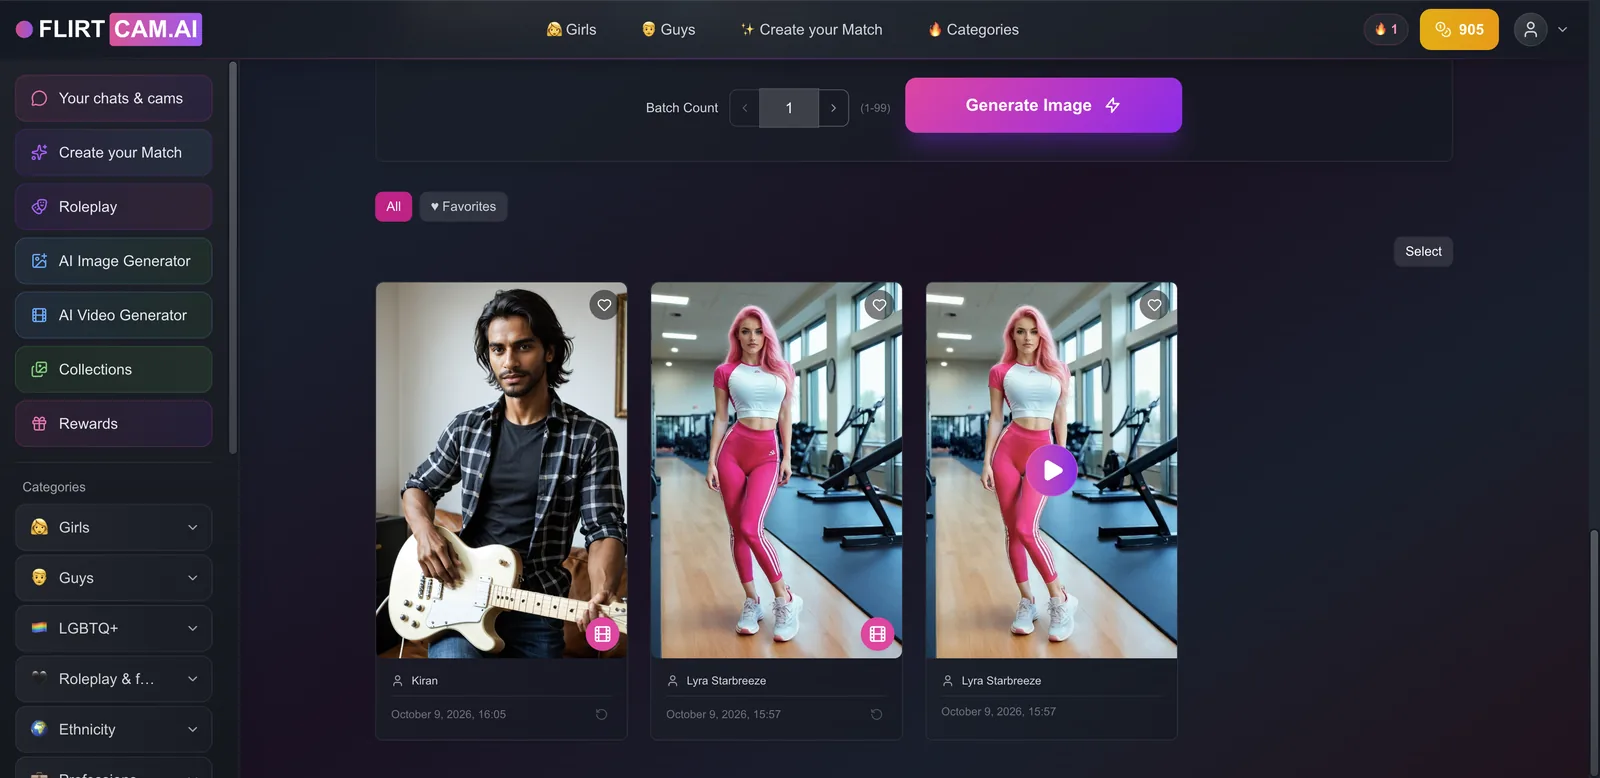The image size is (1600, 778).
Task: Increase batch count with right arrow
Action: coord(834,108)
